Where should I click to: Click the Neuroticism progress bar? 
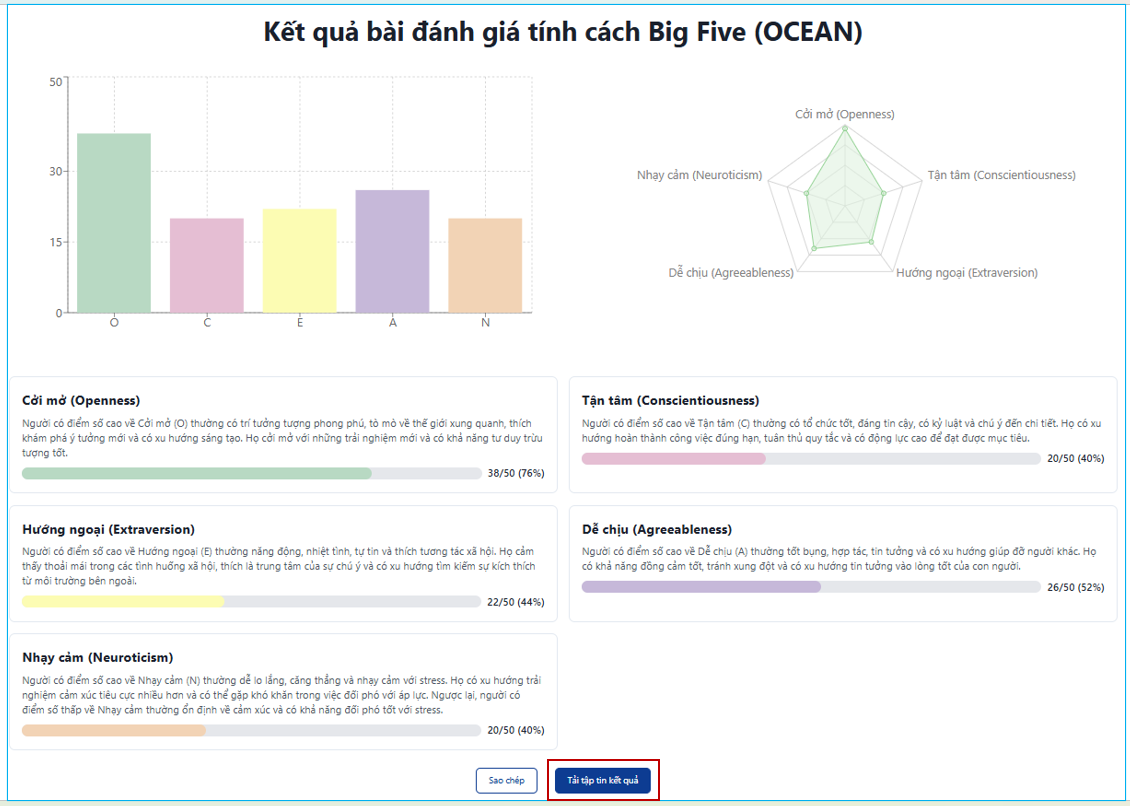[252, 730]
